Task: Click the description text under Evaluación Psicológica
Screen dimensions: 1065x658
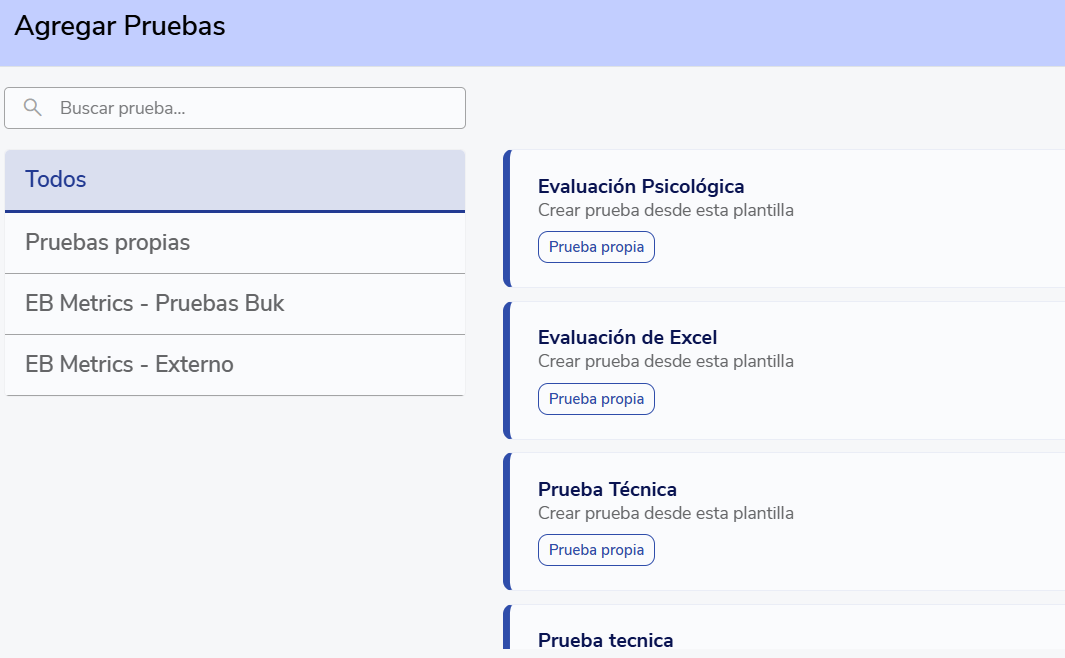Action: 665,210
